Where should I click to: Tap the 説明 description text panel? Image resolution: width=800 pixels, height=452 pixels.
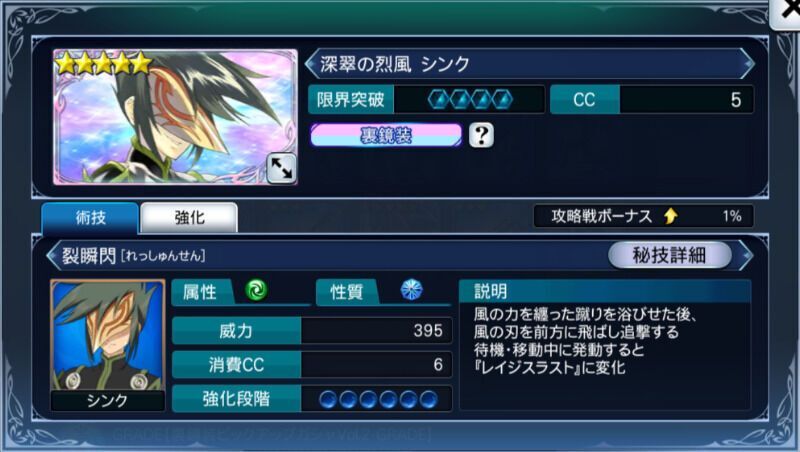[x=605, y=345]
